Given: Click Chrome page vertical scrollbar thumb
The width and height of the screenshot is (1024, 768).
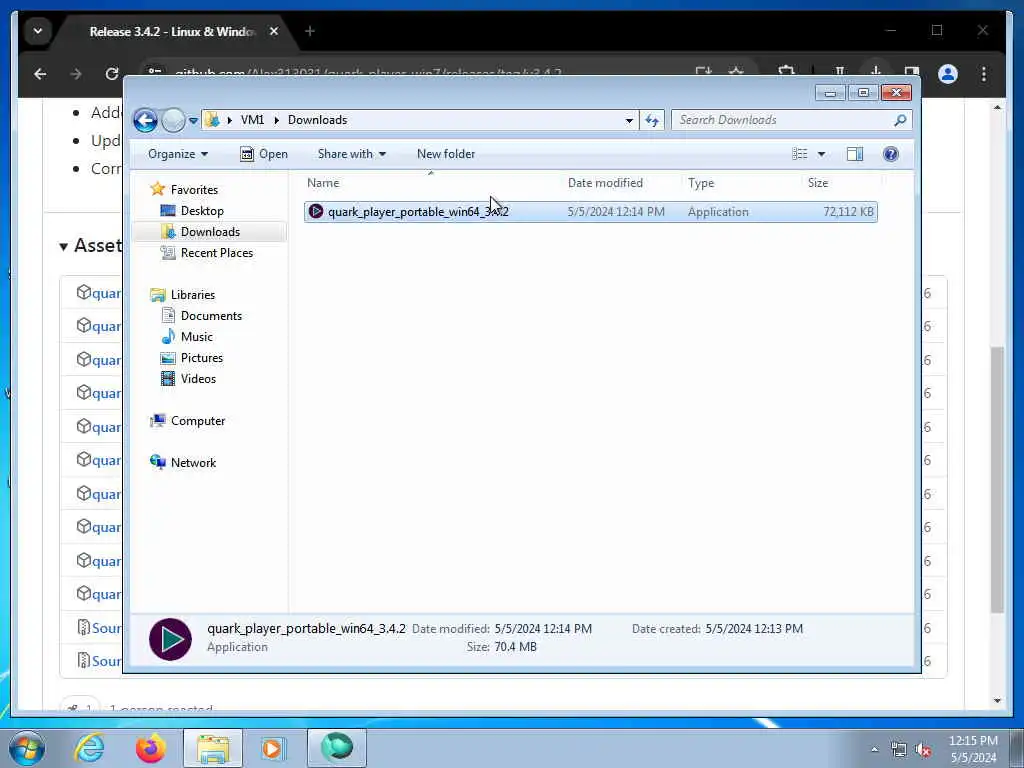Looking at the screenshot, I should pyautogui.click(x=997, y=479).
